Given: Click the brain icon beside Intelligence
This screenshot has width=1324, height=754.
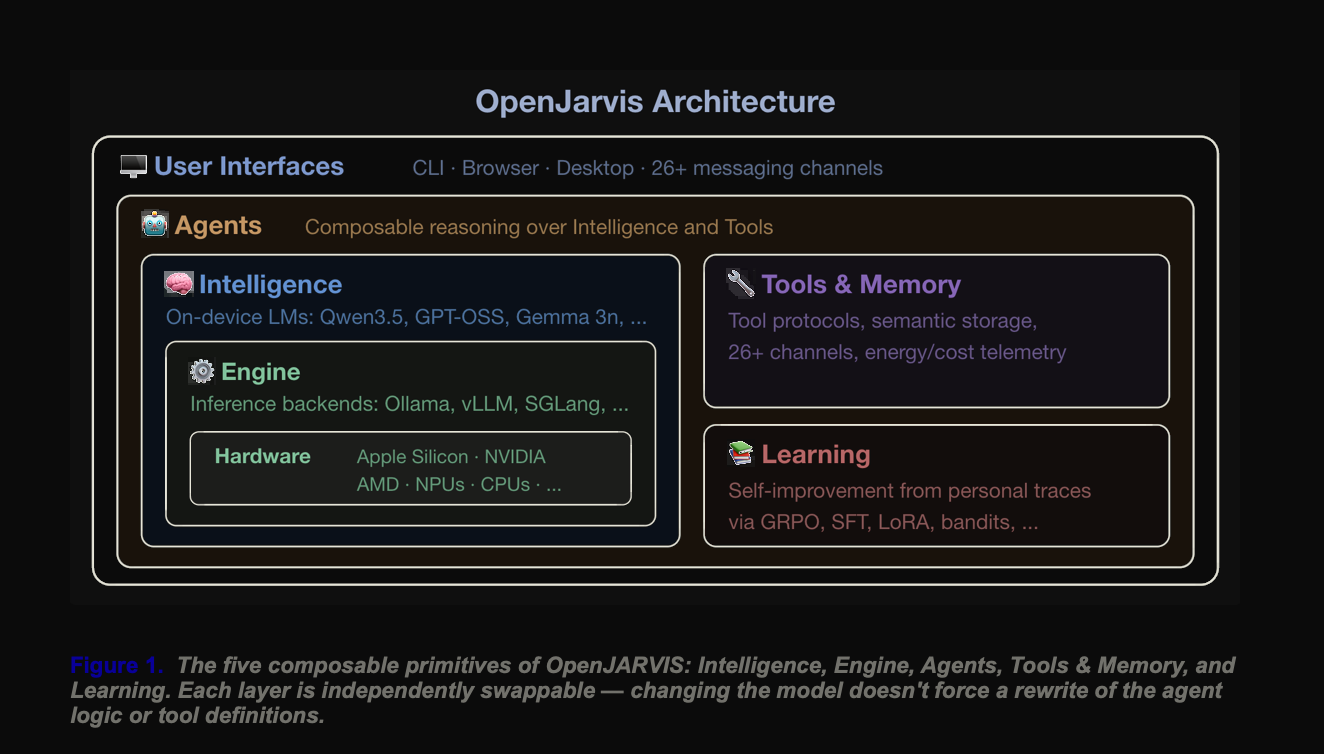Looking at the screenshot, I should click(x=178, y=284).
